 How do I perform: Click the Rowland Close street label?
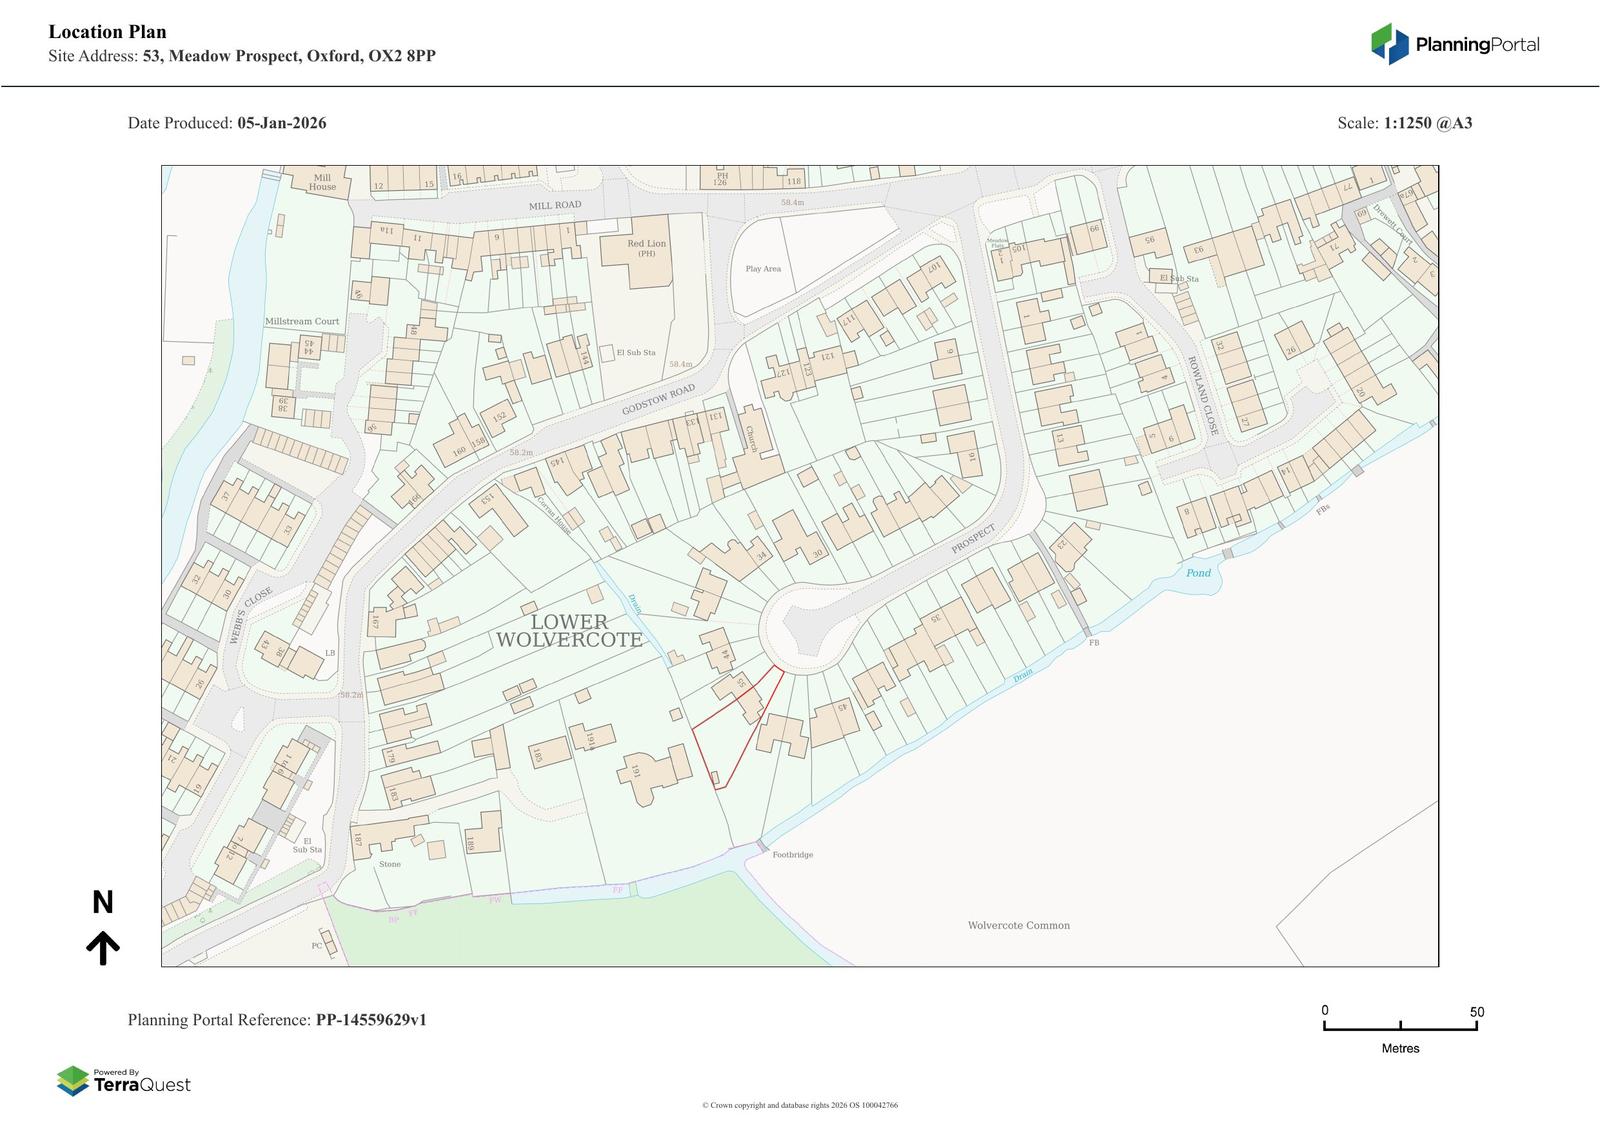[x=1202, y=395]
